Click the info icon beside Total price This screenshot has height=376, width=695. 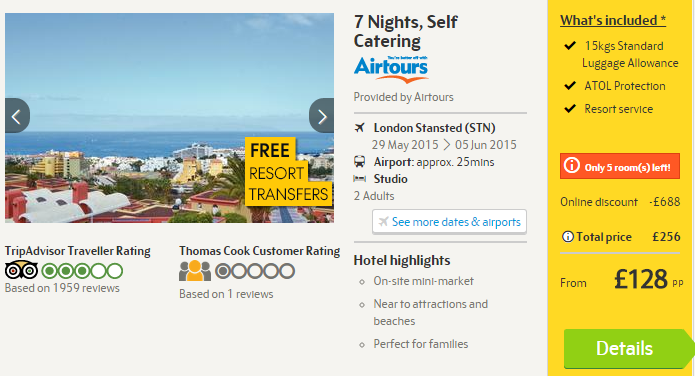pyautogui.click(x=567, y=237)
